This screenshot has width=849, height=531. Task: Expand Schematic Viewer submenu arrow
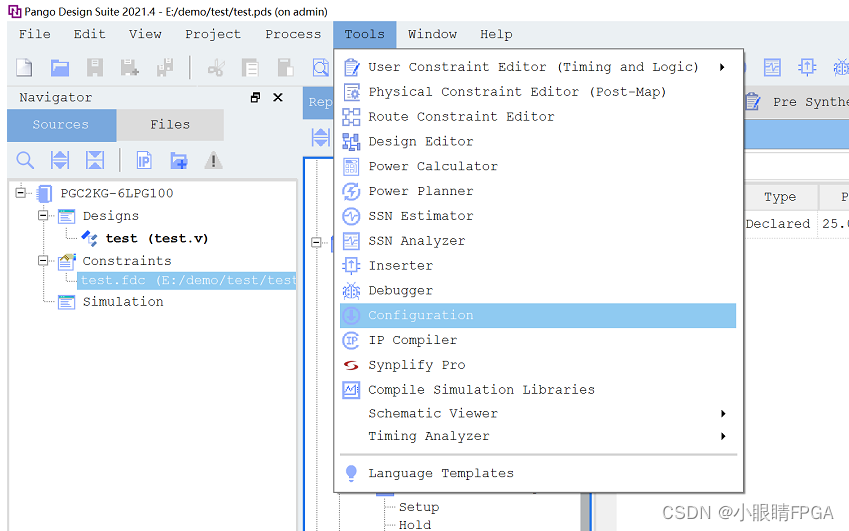(723, 414)
